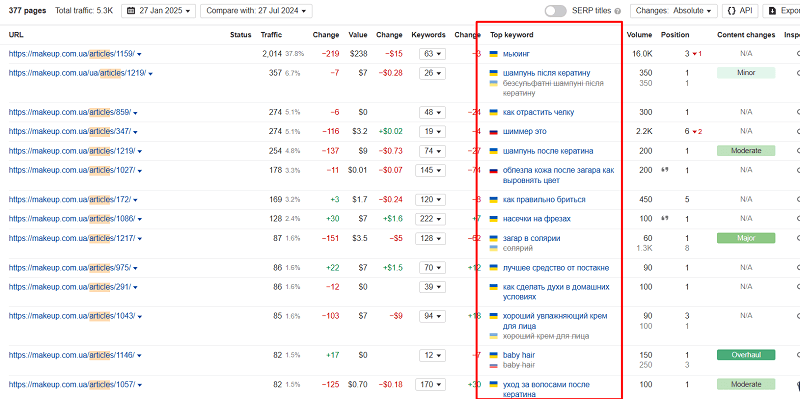Sort by the Content changes column header

[x=746, y=35]
